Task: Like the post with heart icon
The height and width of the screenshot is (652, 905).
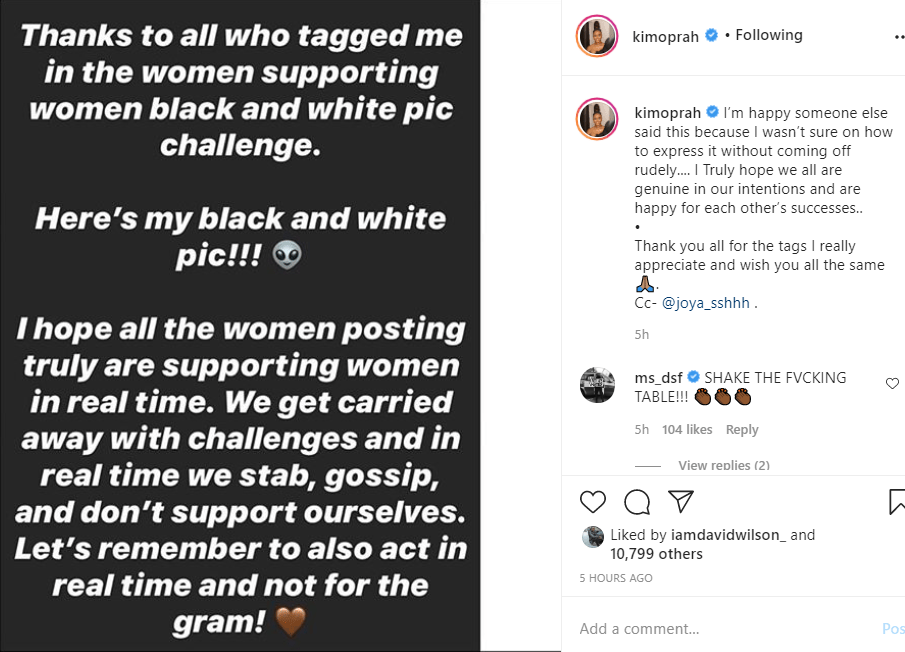Action: point(593,501)
